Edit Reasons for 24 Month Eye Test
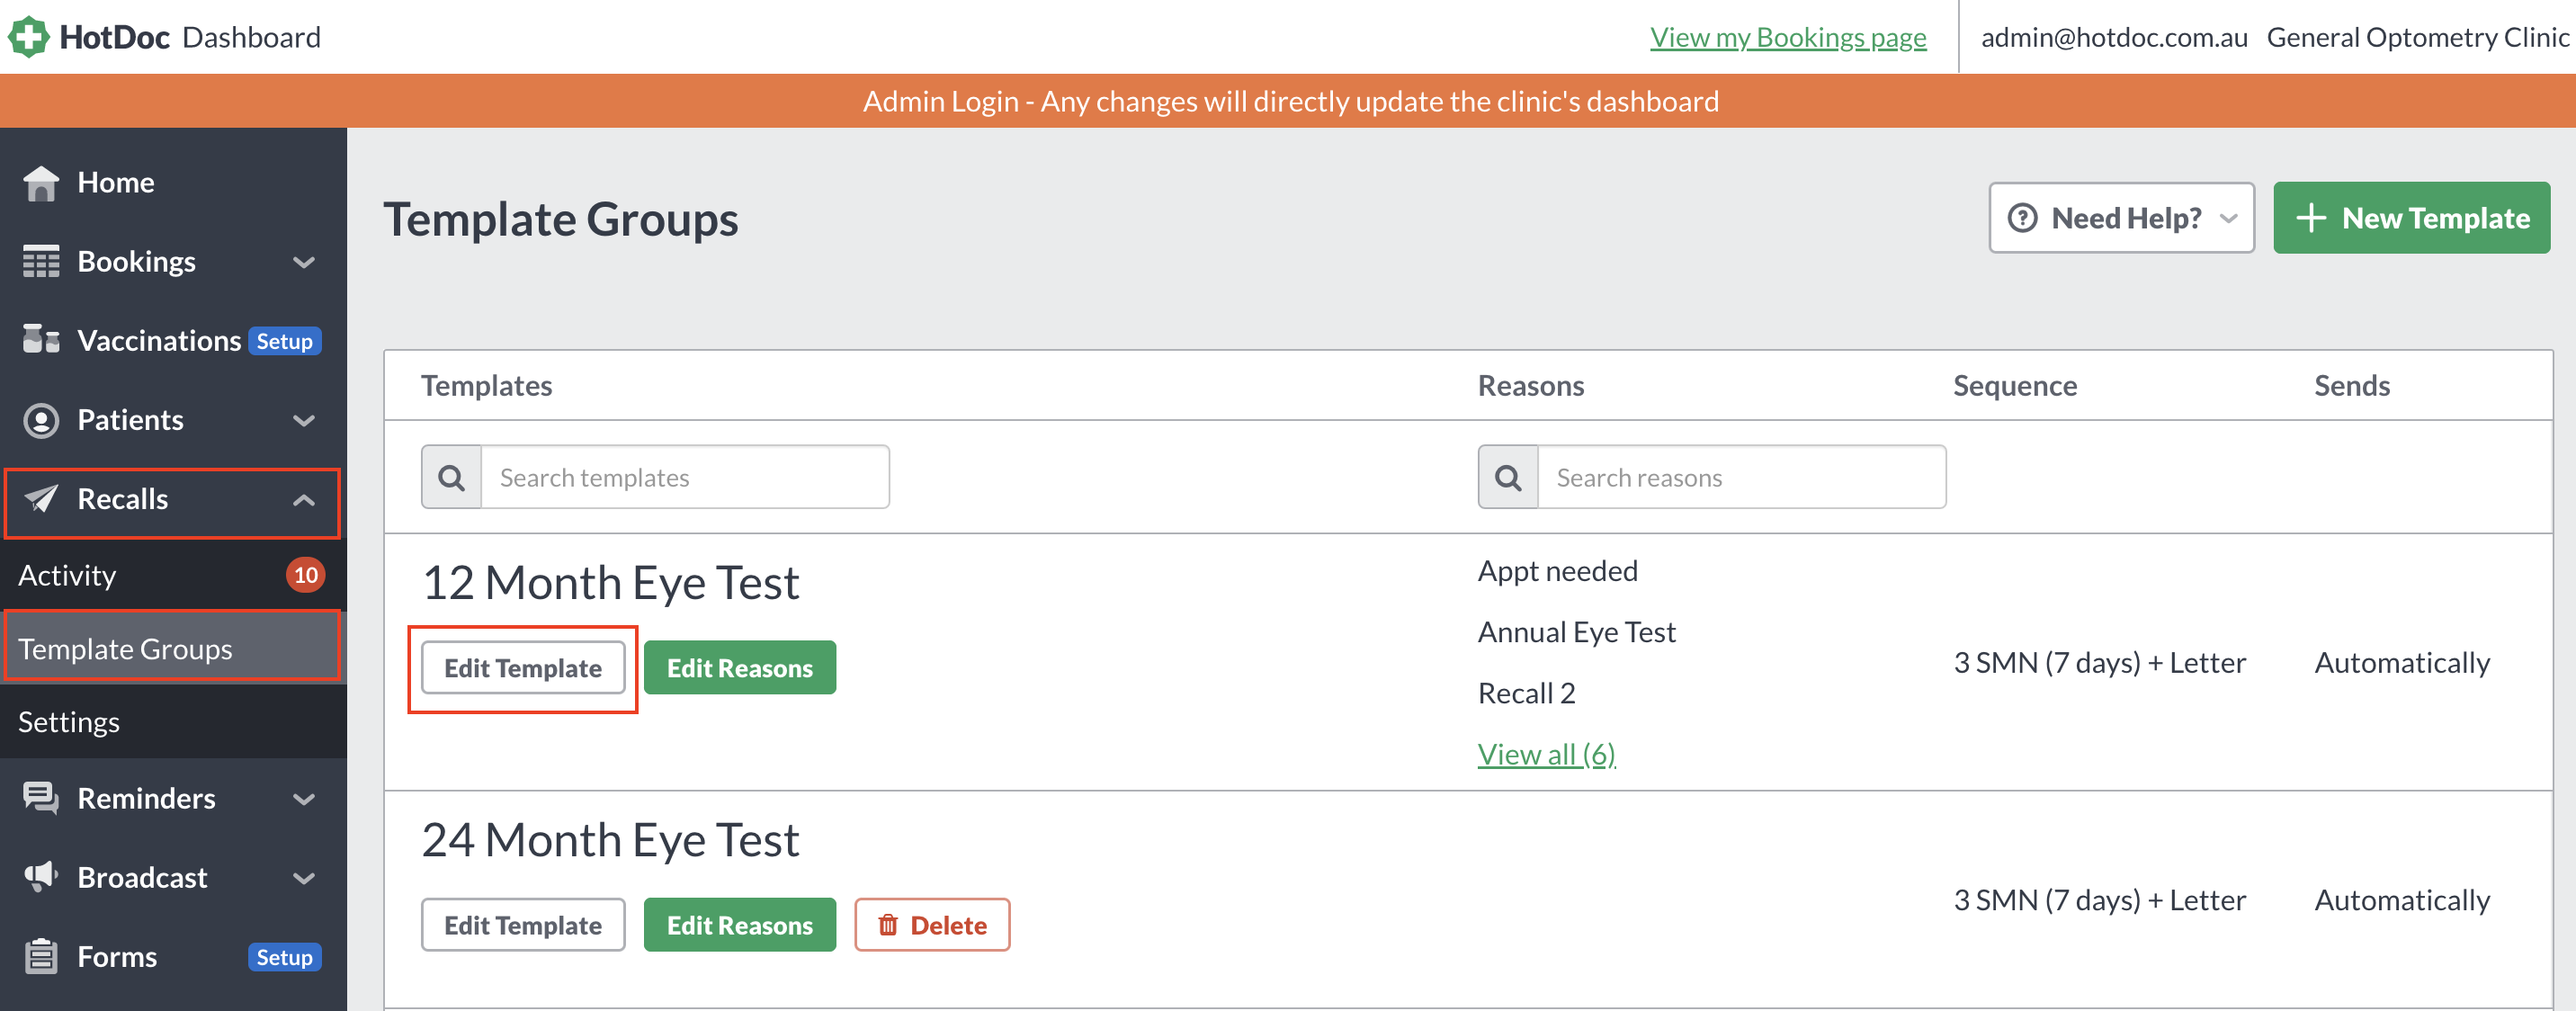The width and height of the screenshot is (2576, 1011). [x=740, y=925]
